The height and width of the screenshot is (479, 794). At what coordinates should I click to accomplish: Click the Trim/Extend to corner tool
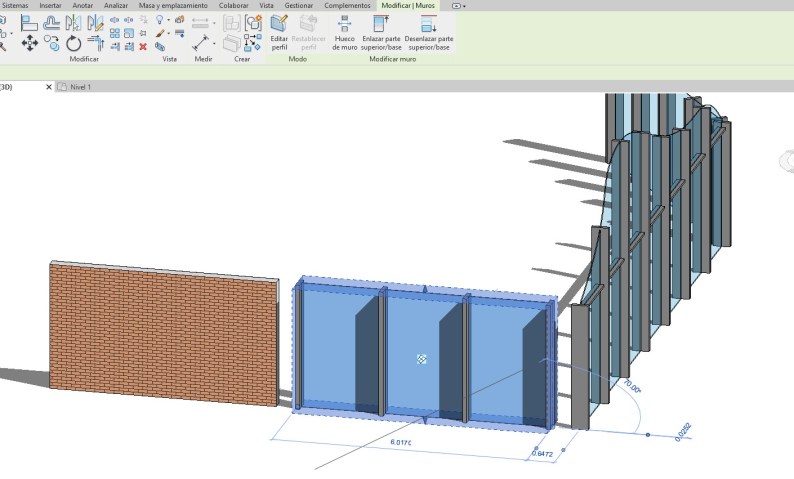[96, 42]
